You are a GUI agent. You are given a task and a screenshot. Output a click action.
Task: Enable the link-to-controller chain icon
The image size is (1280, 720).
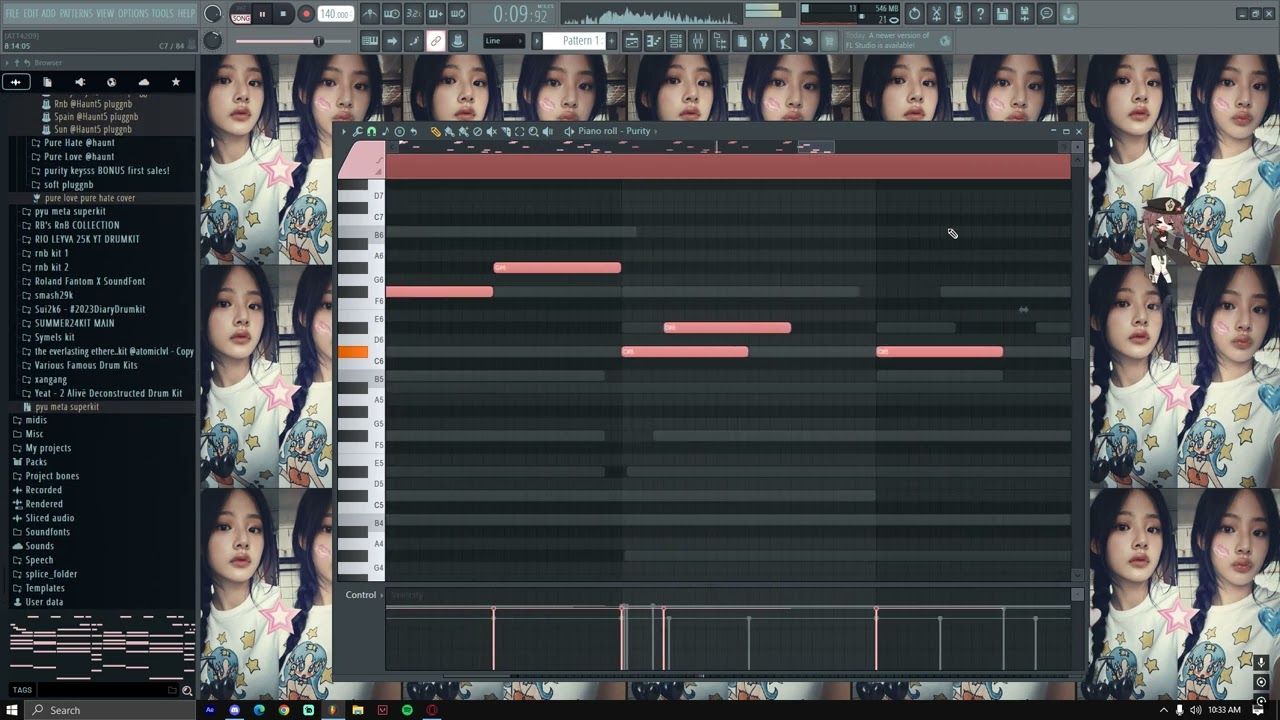pyautogui.click(x=436, y=41)
